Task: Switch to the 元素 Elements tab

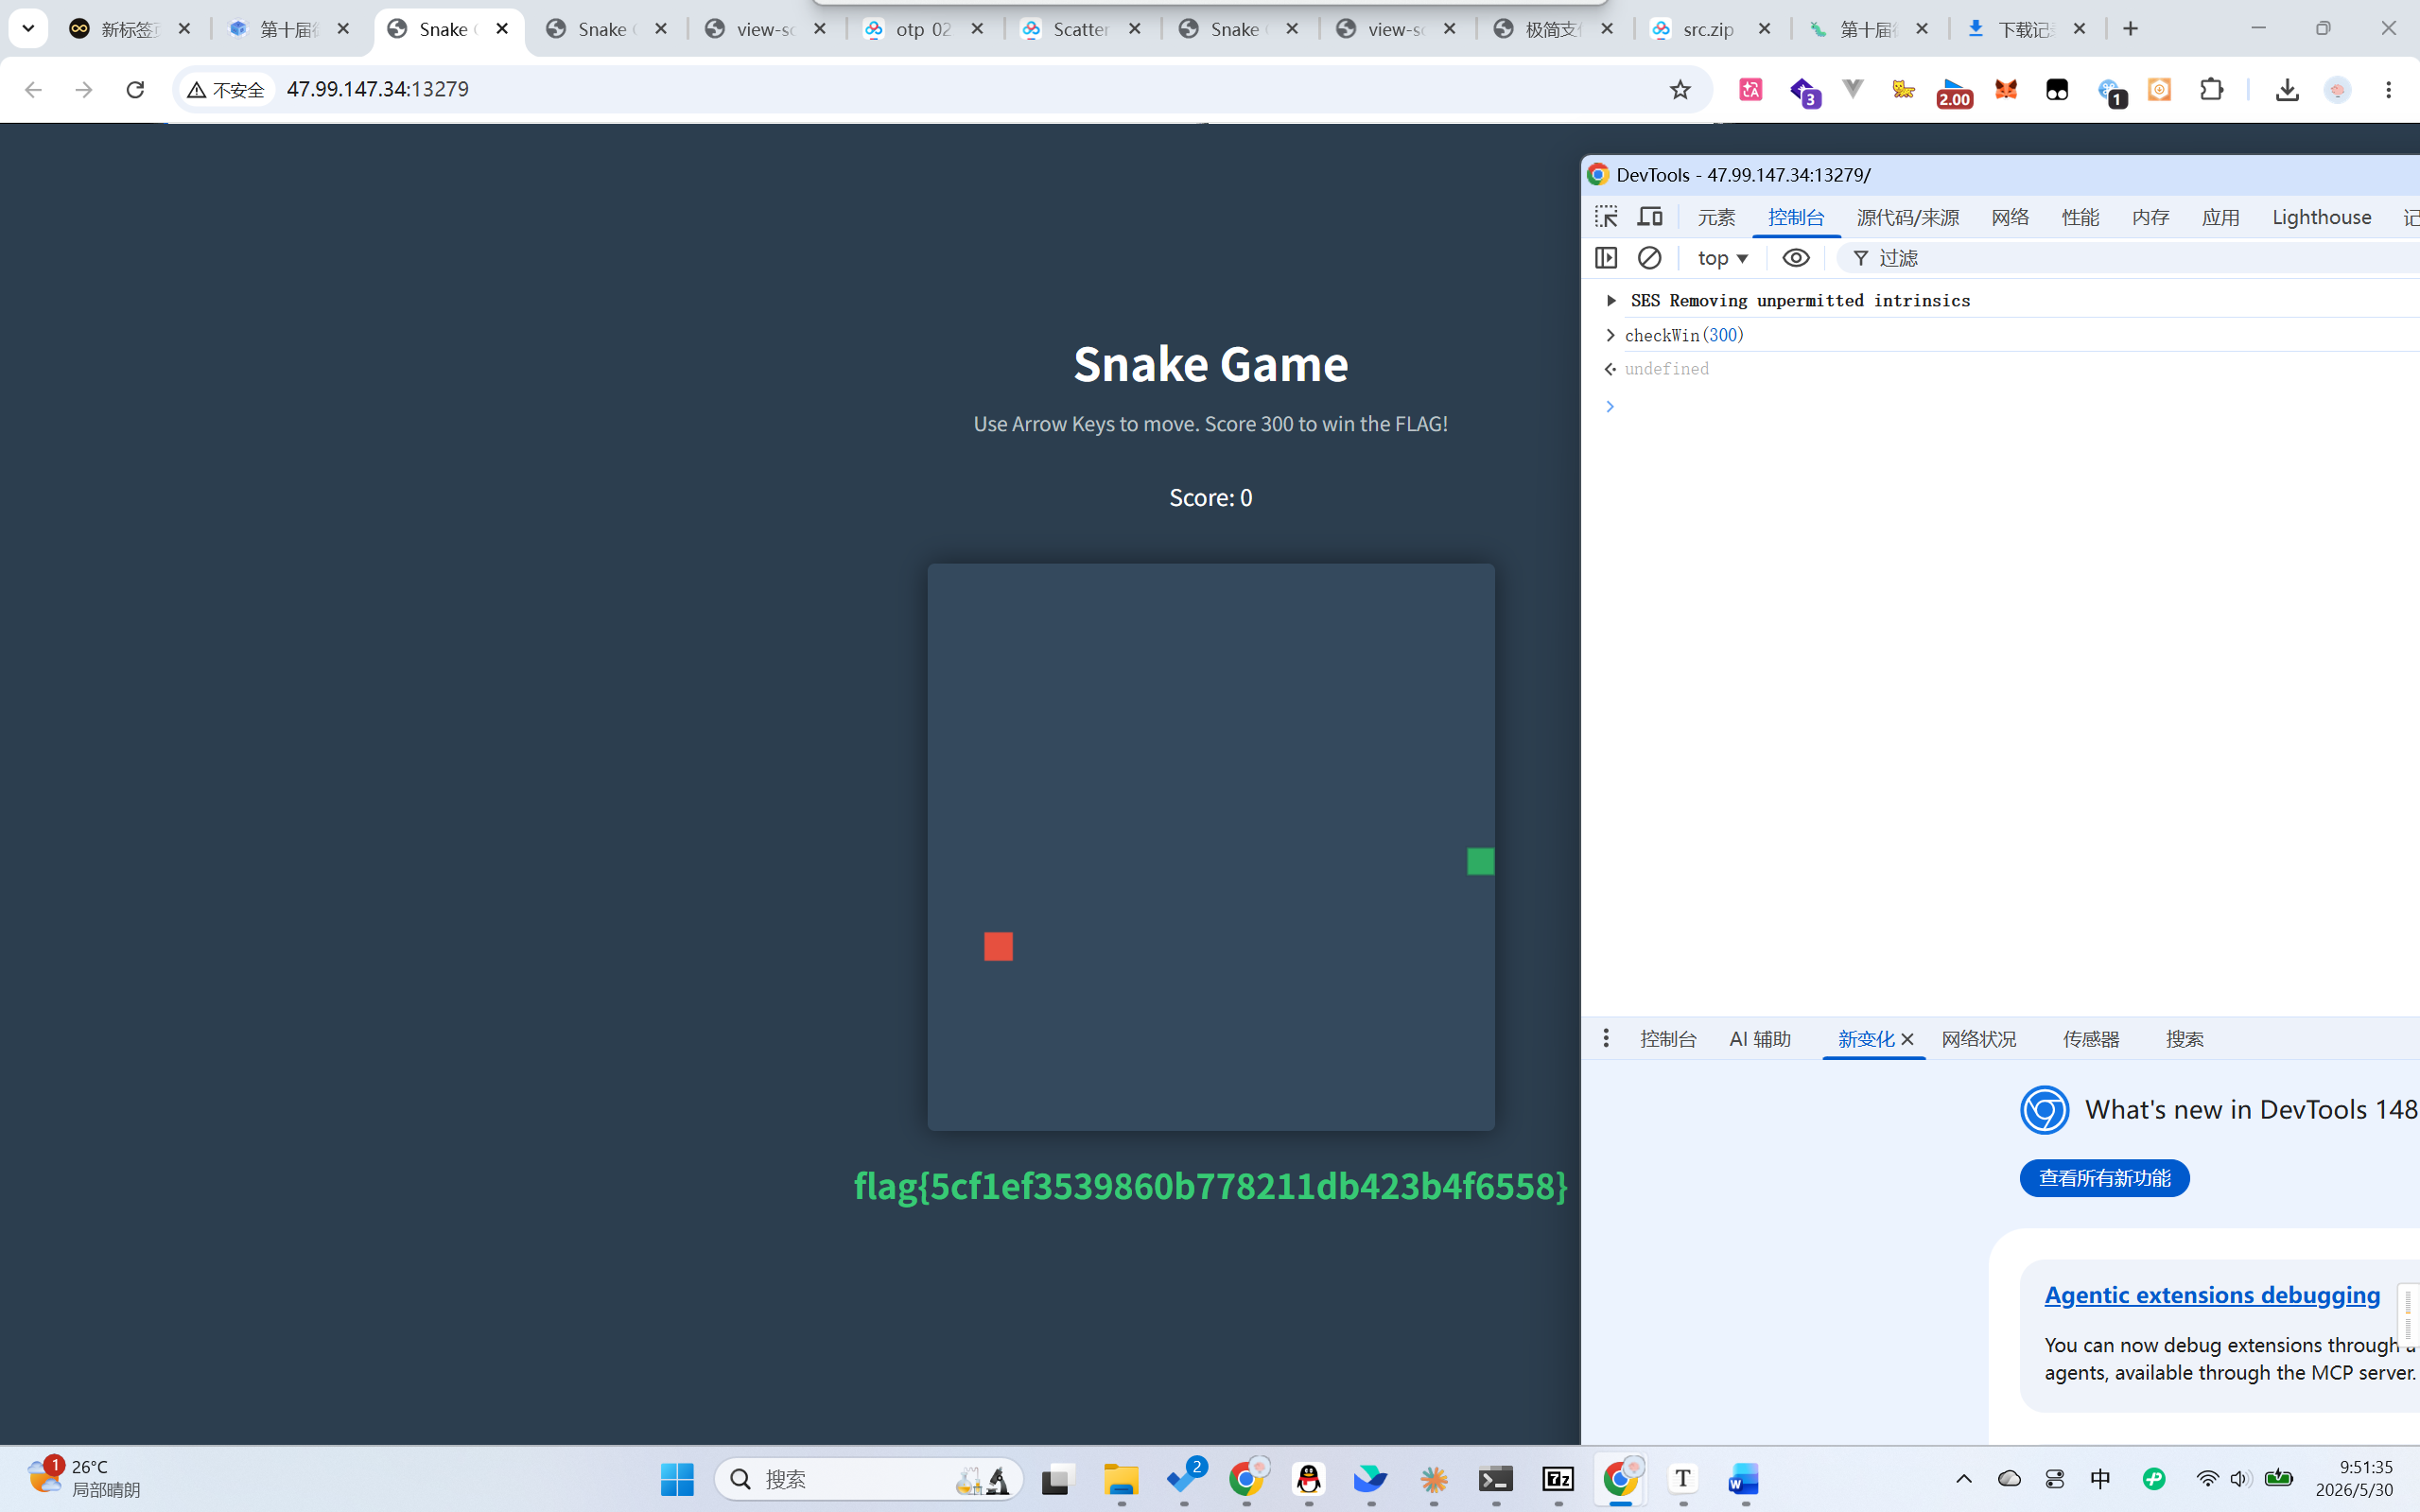Action: [1716, 217]
